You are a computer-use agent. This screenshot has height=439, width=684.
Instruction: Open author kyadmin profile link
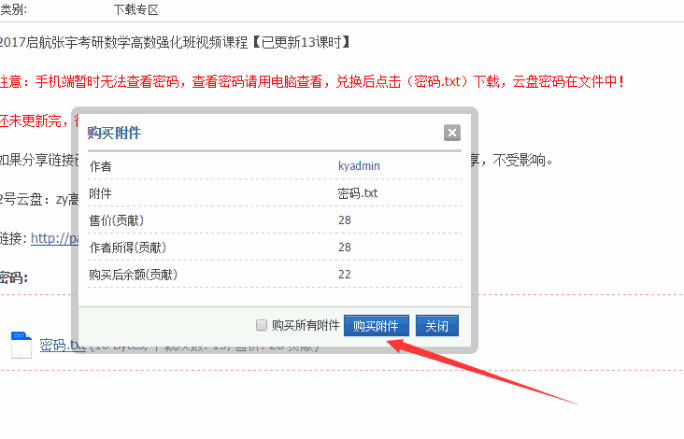point(359,165)
